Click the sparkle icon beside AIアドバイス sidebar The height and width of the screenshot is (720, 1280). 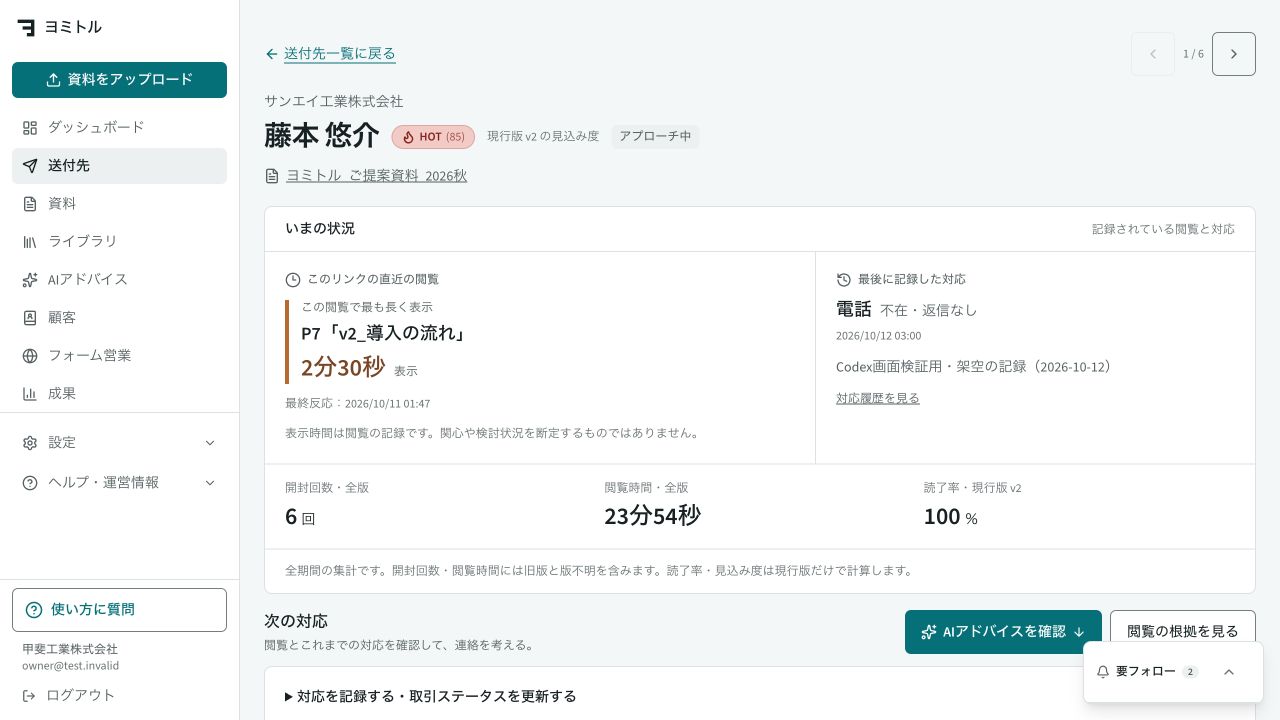30,280
